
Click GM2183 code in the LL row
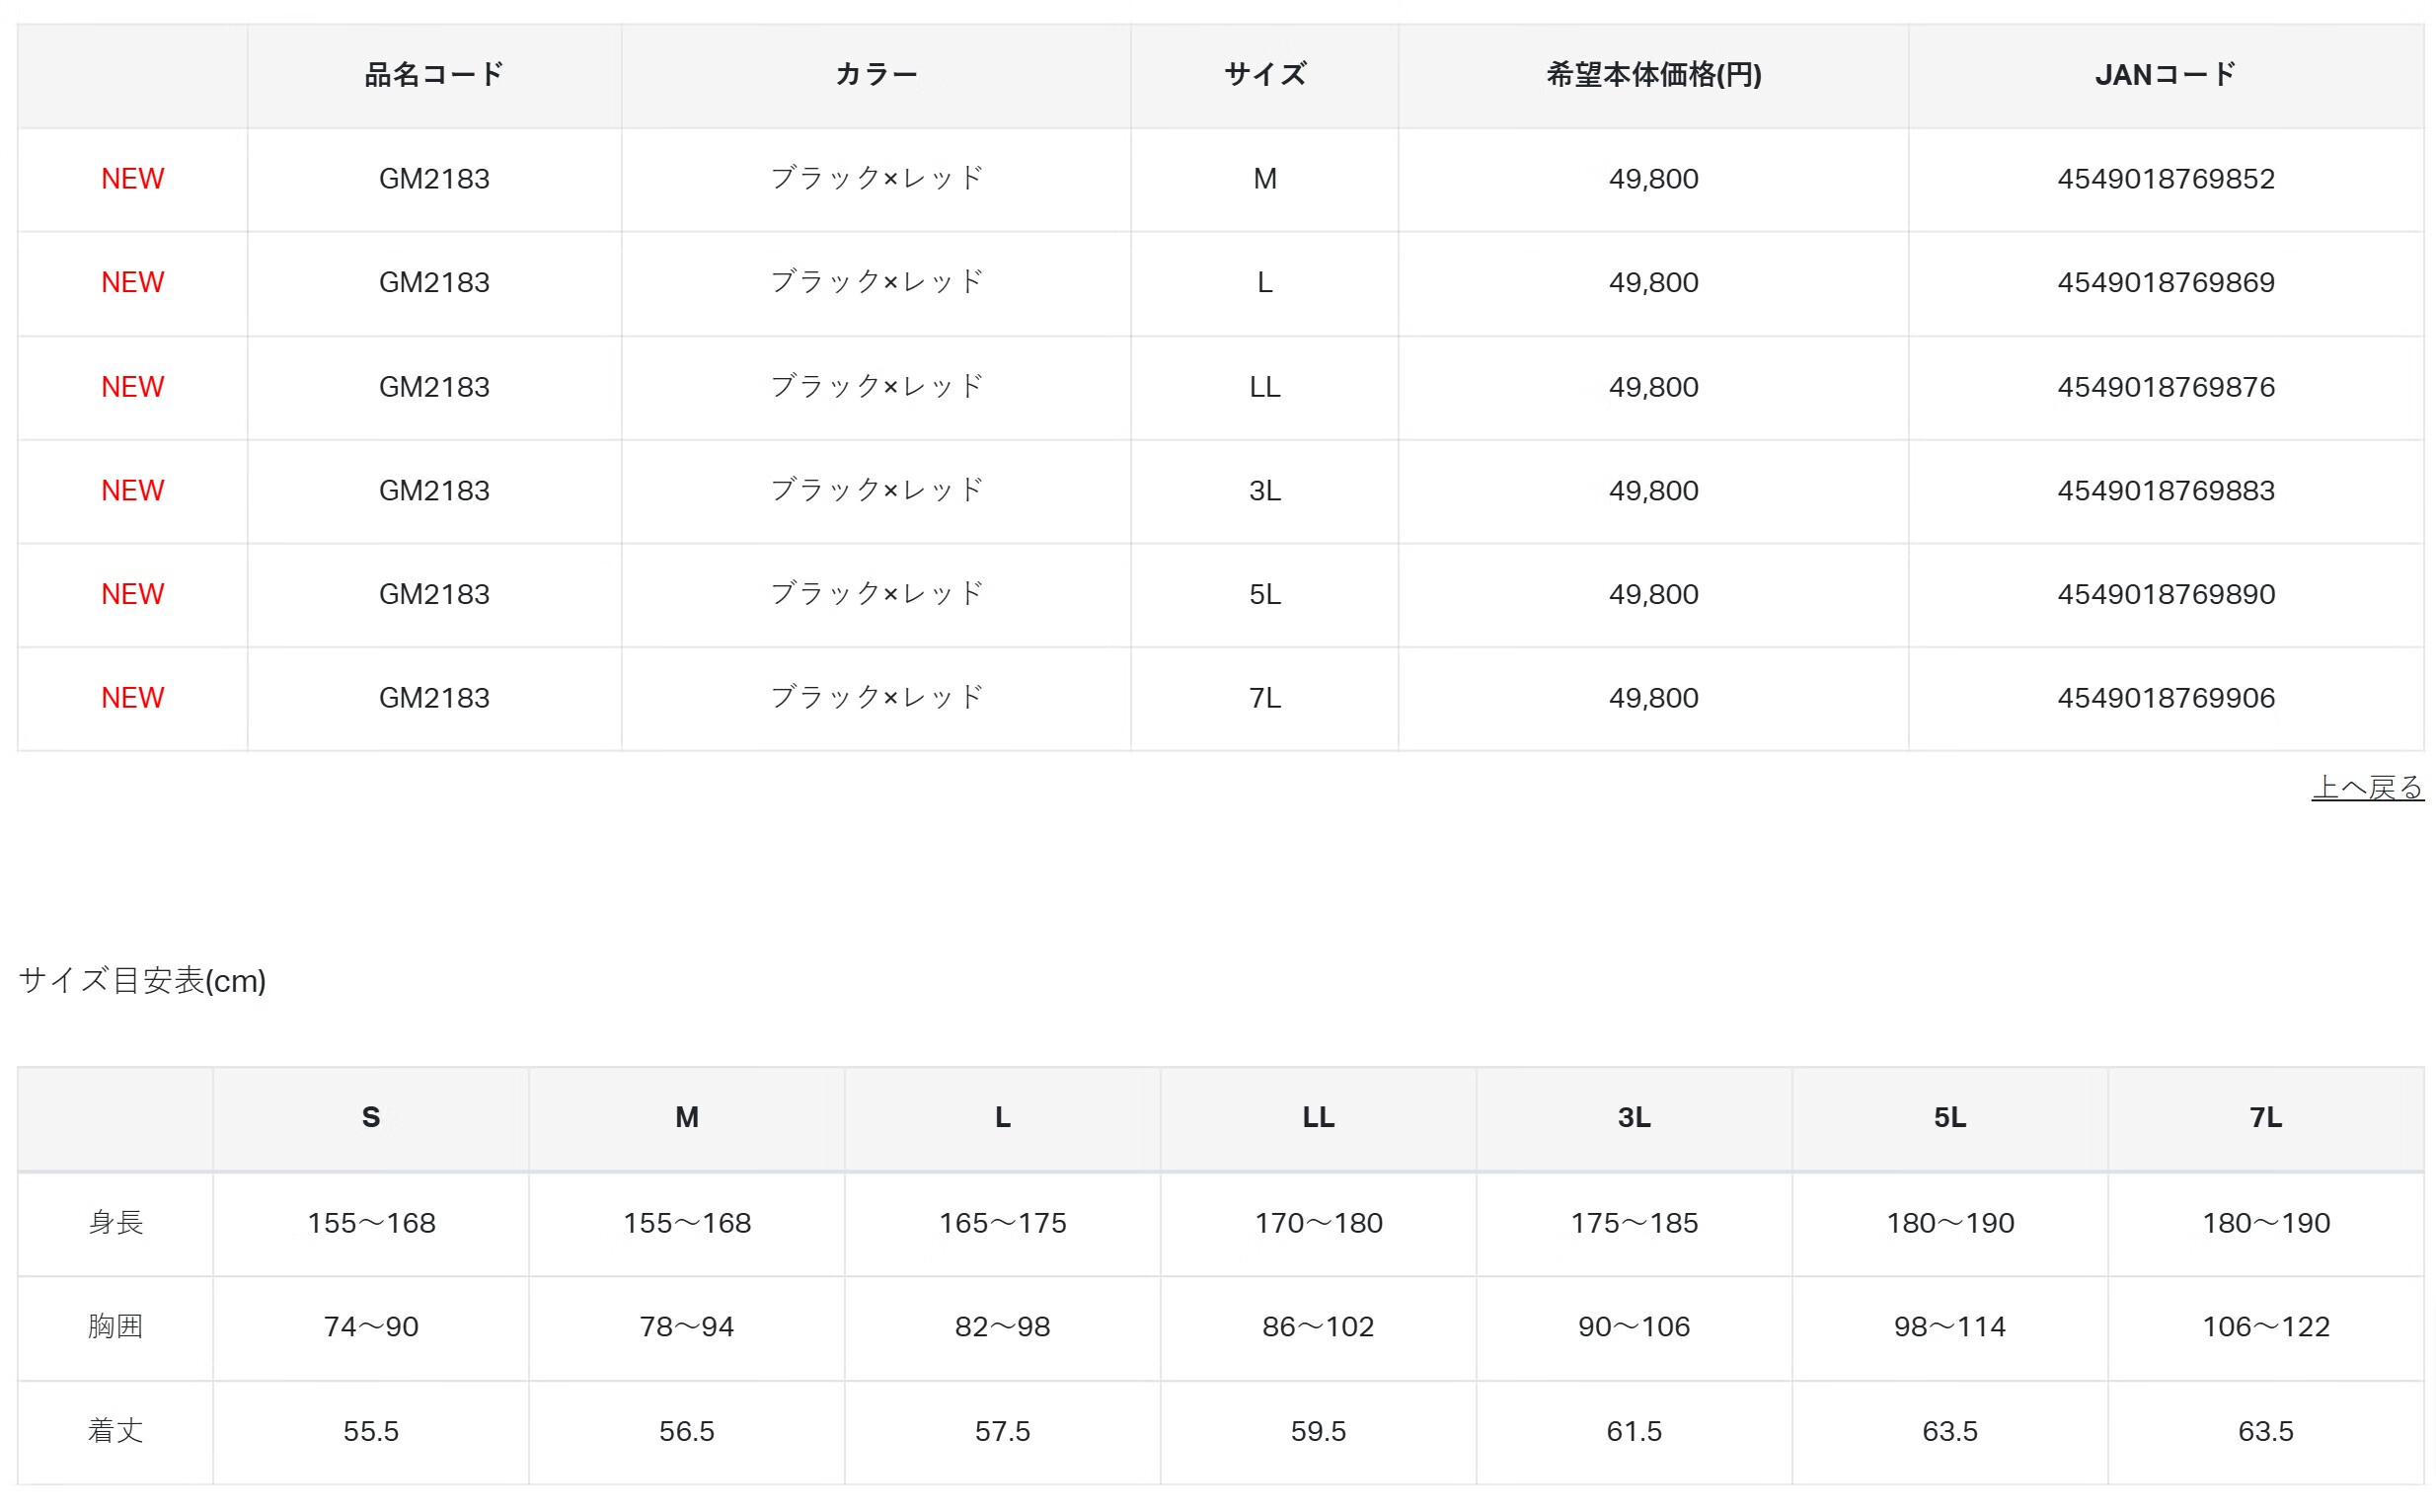[x=434, y=387]
